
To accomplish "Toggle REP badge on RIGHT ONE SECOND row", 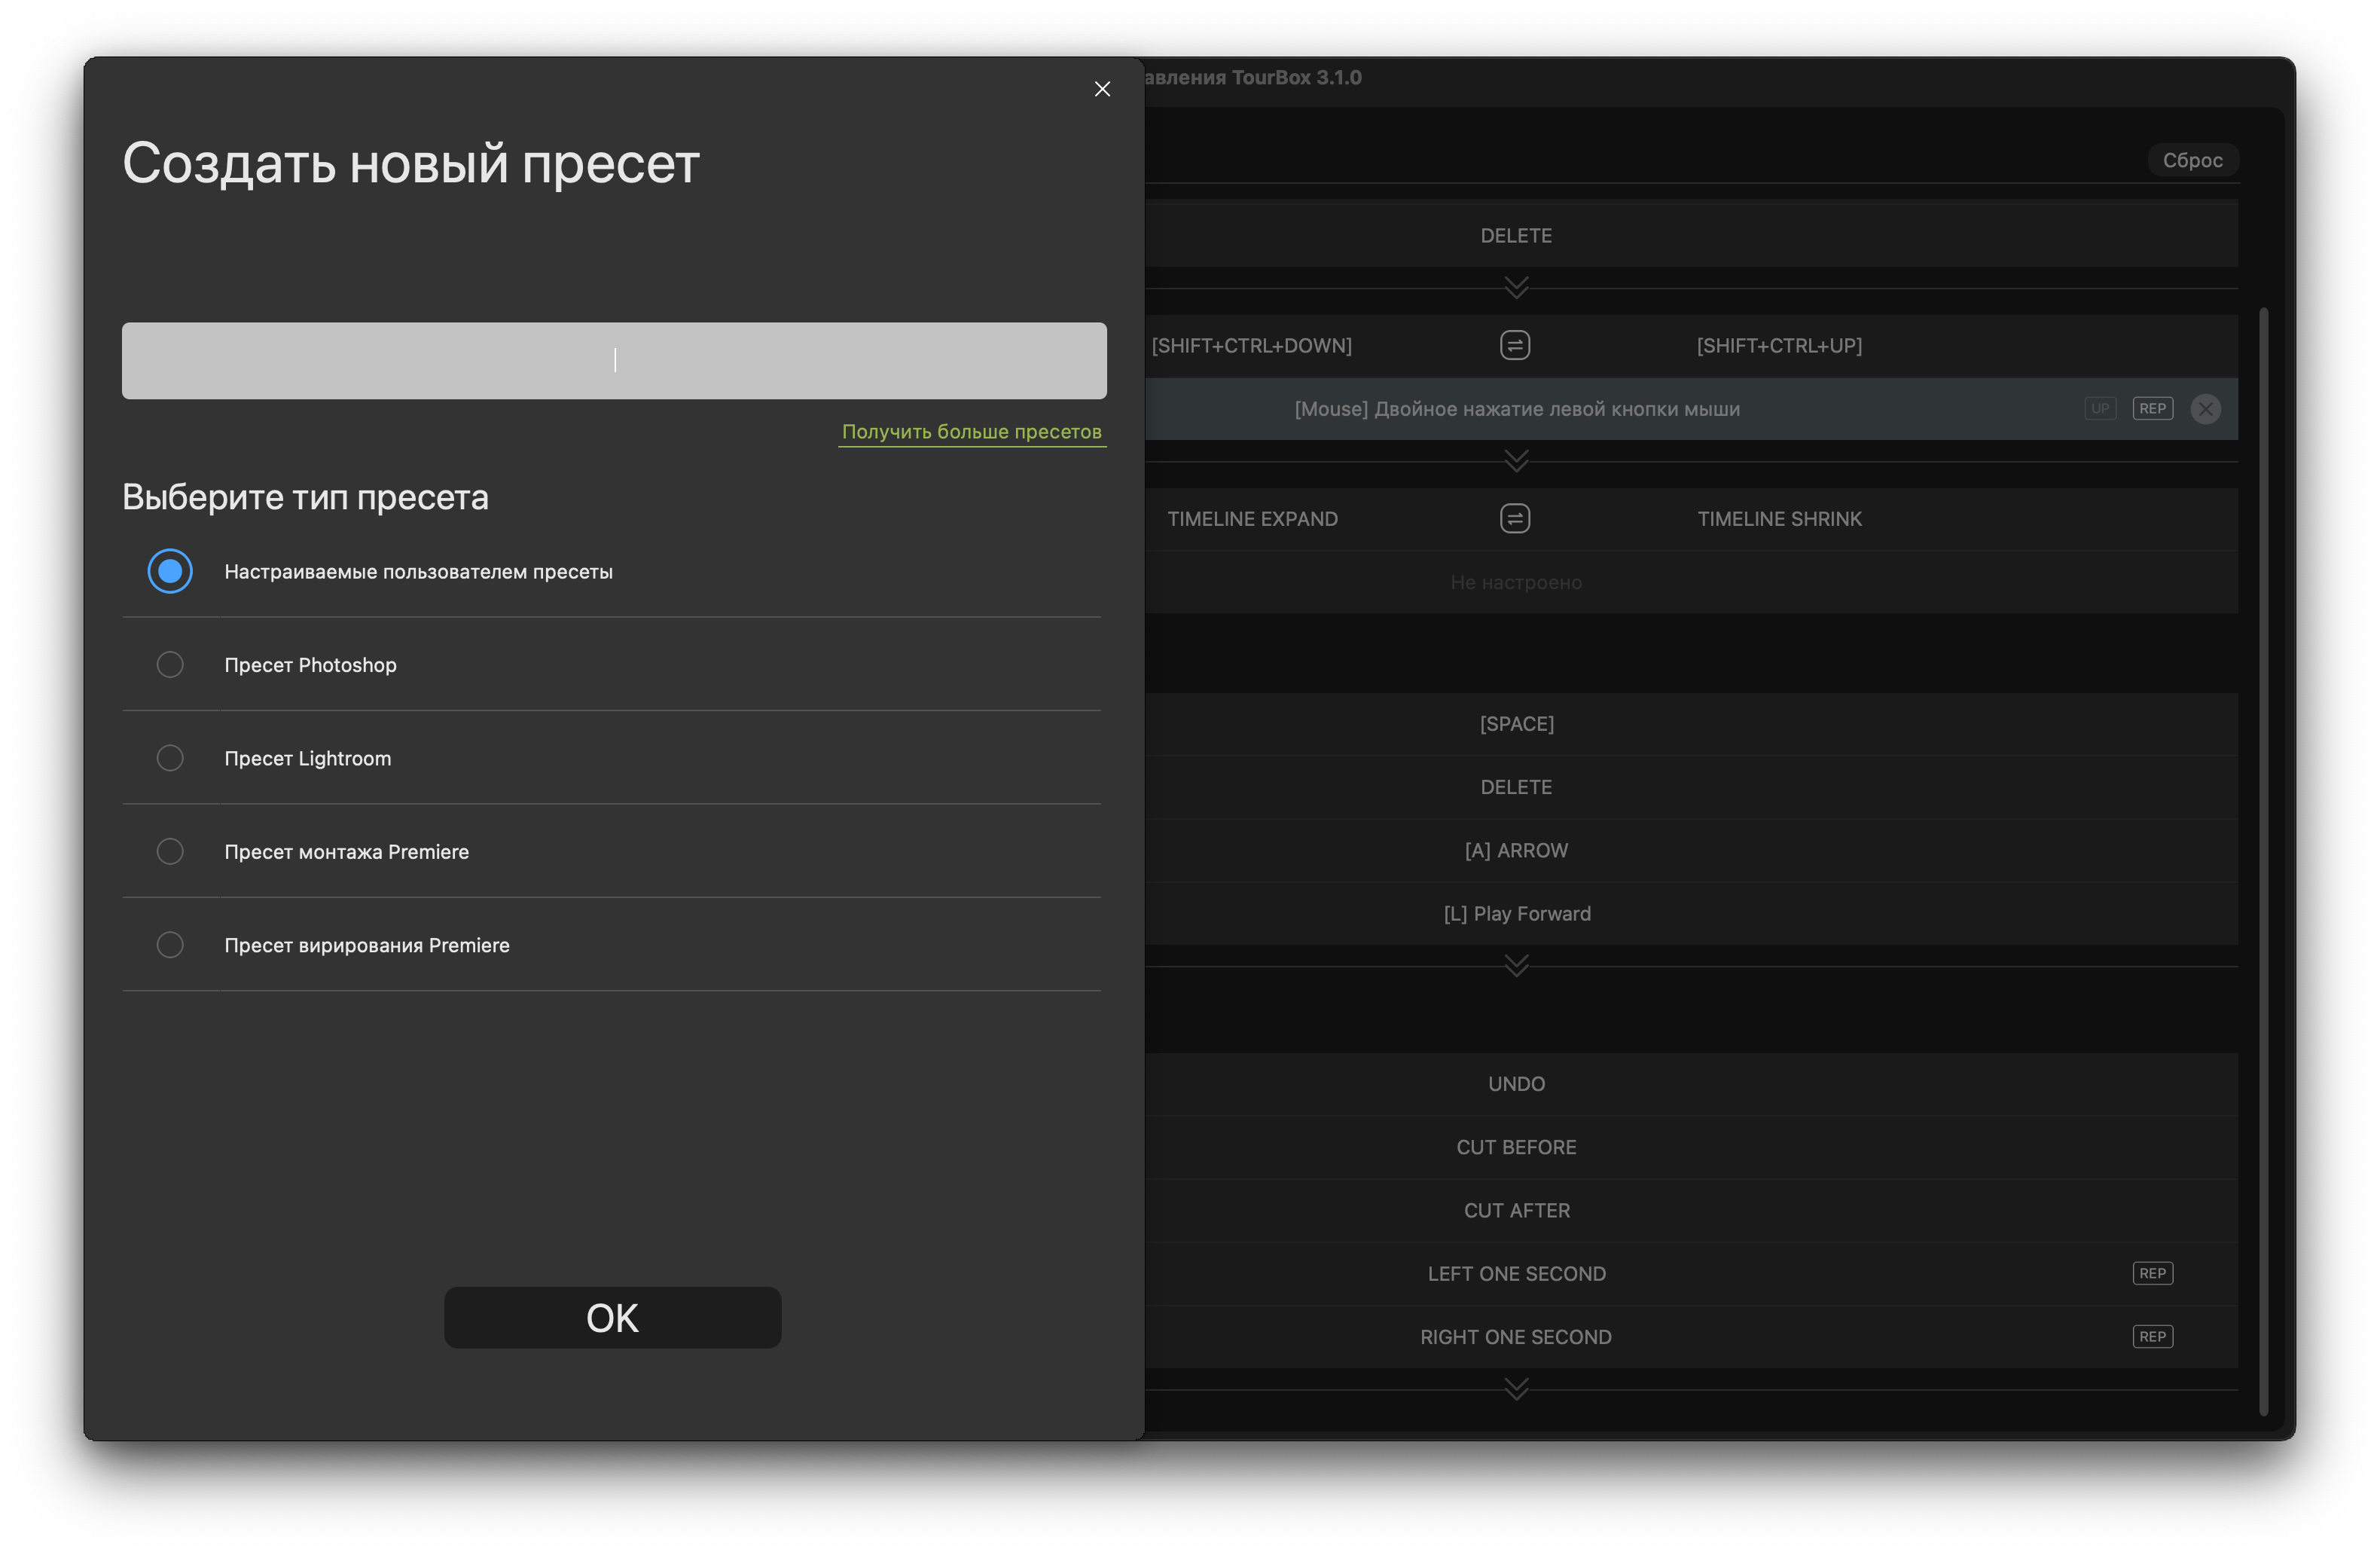I will (2152, 1337).
